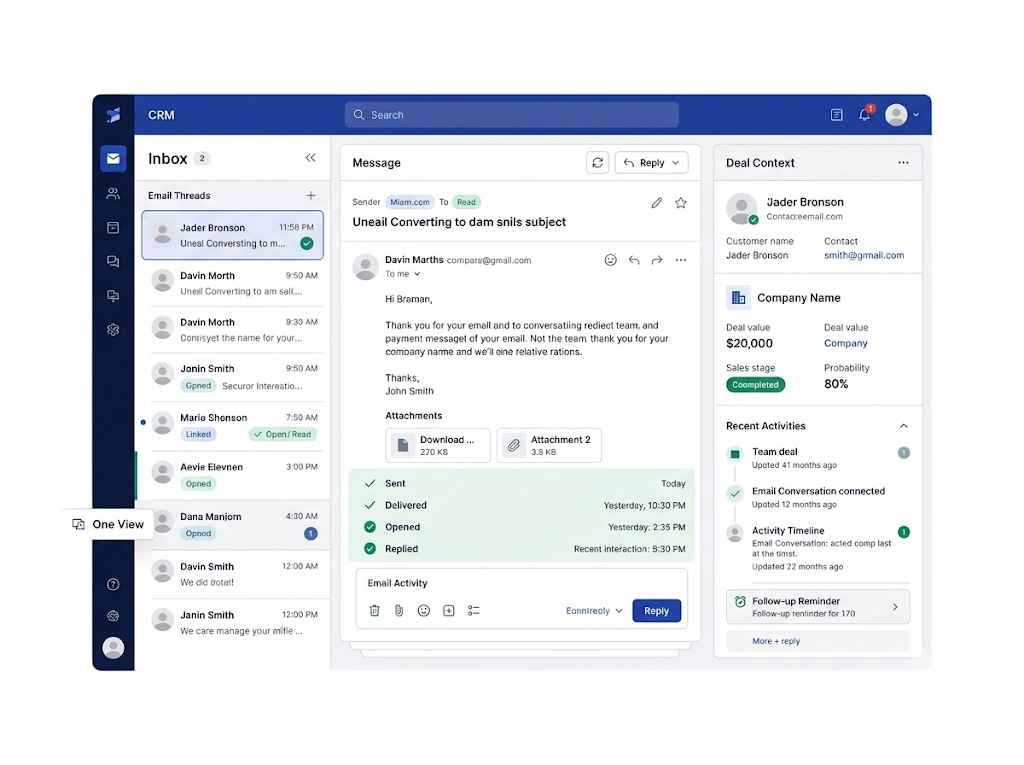This screenshot has height=765, width=1024.
Task: Open the three-dot menu on the email
Action: (680, 260)
